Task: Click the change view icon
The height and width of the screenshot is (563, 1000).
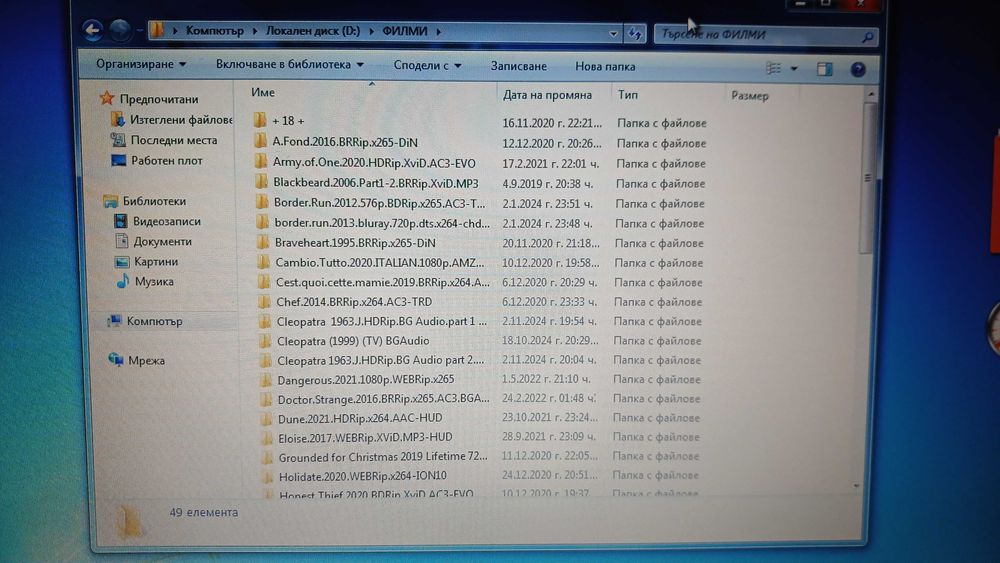Action: click(773, 68)
